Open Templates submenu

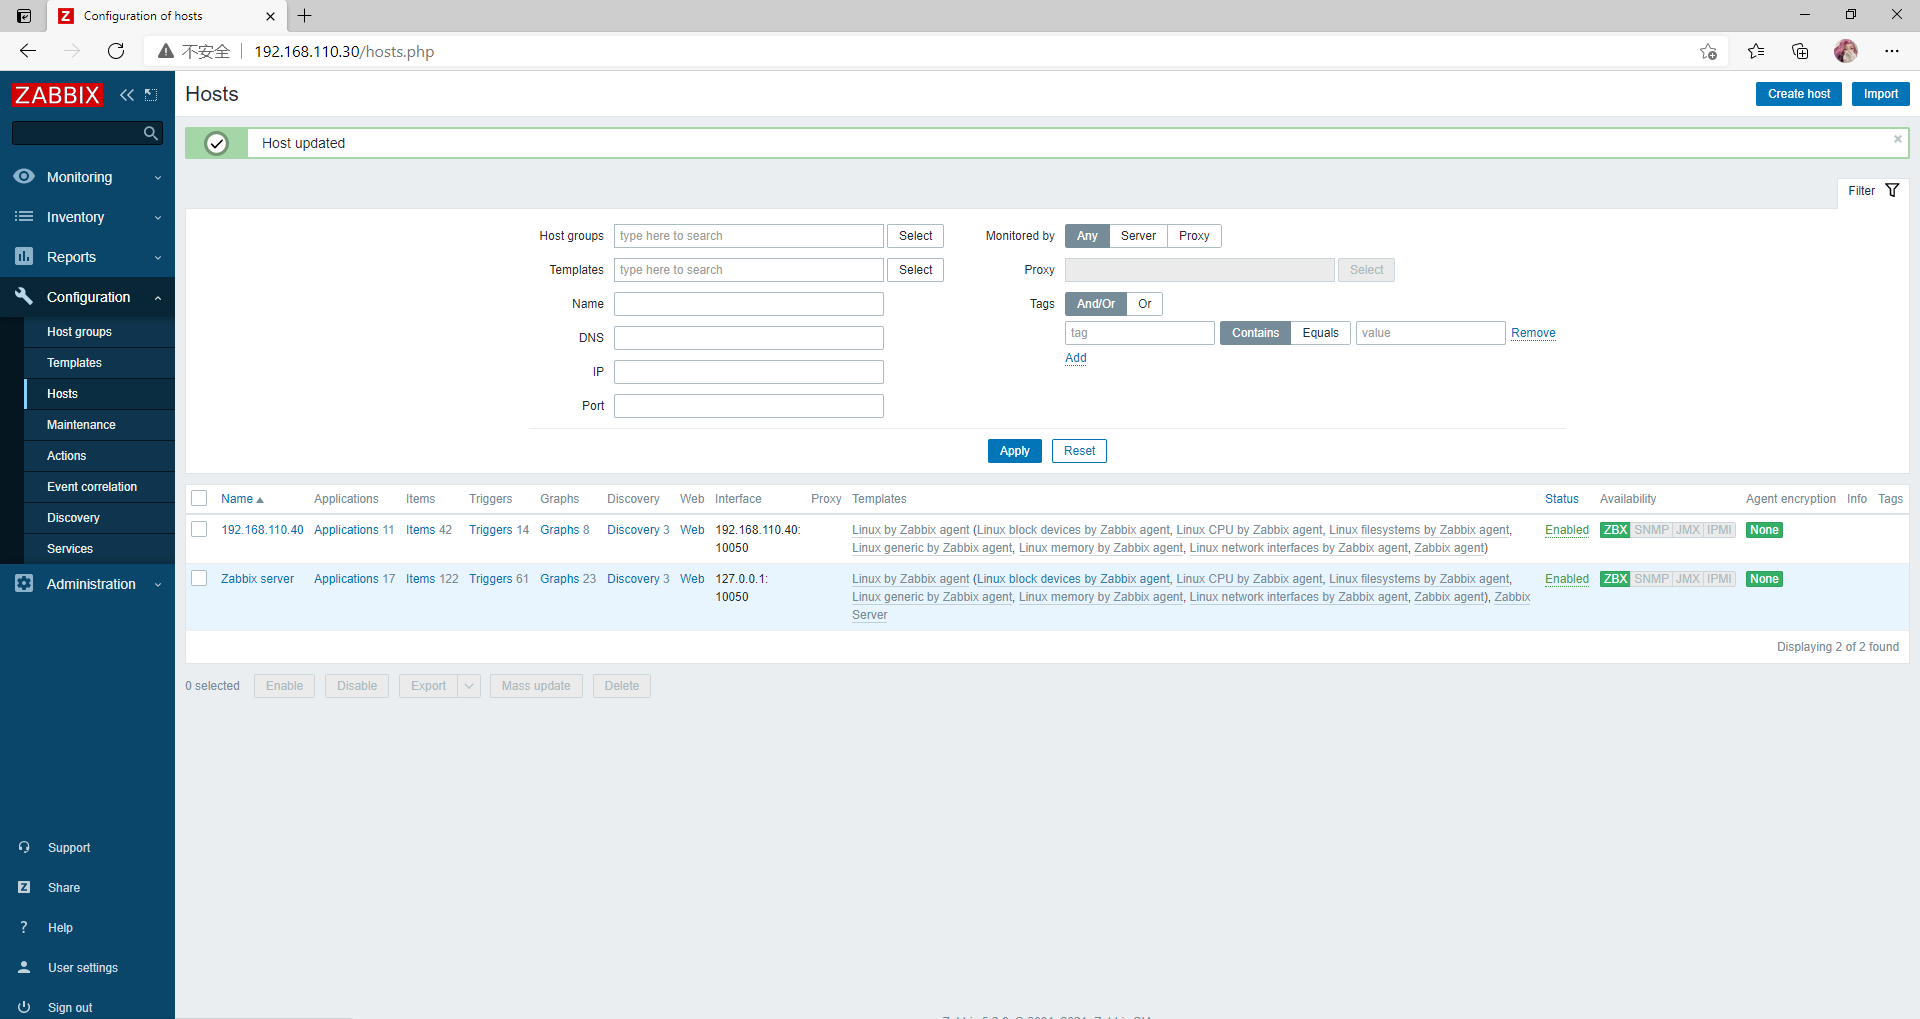tap(99, 363)
